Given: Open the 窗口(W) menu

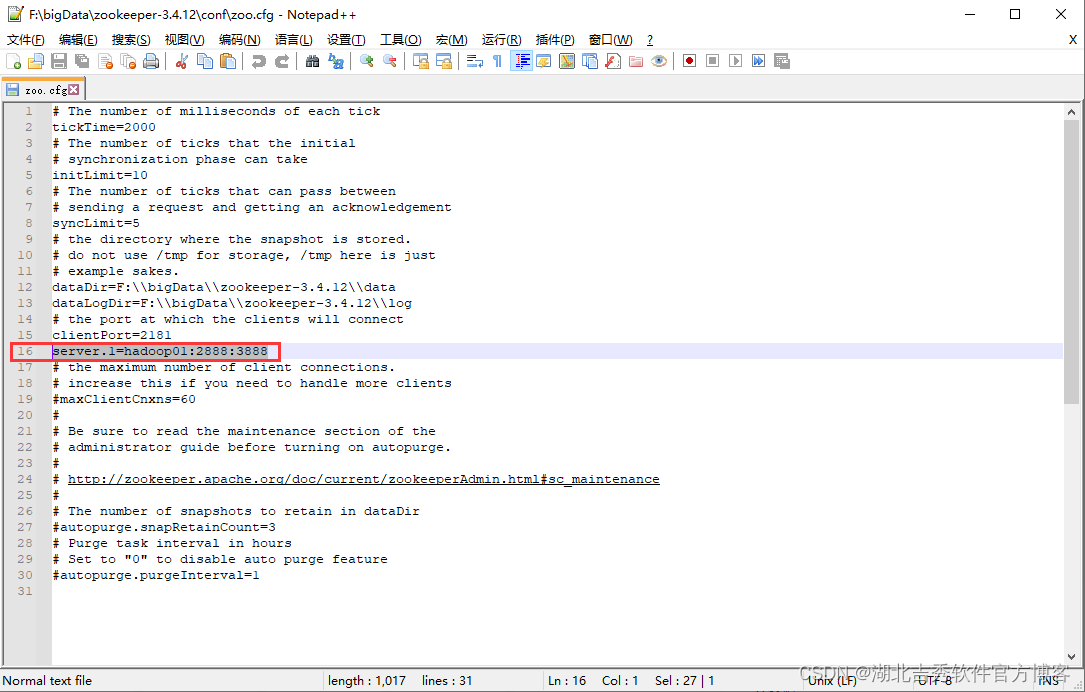Looking at the screenshot, I should click(610, 39).
